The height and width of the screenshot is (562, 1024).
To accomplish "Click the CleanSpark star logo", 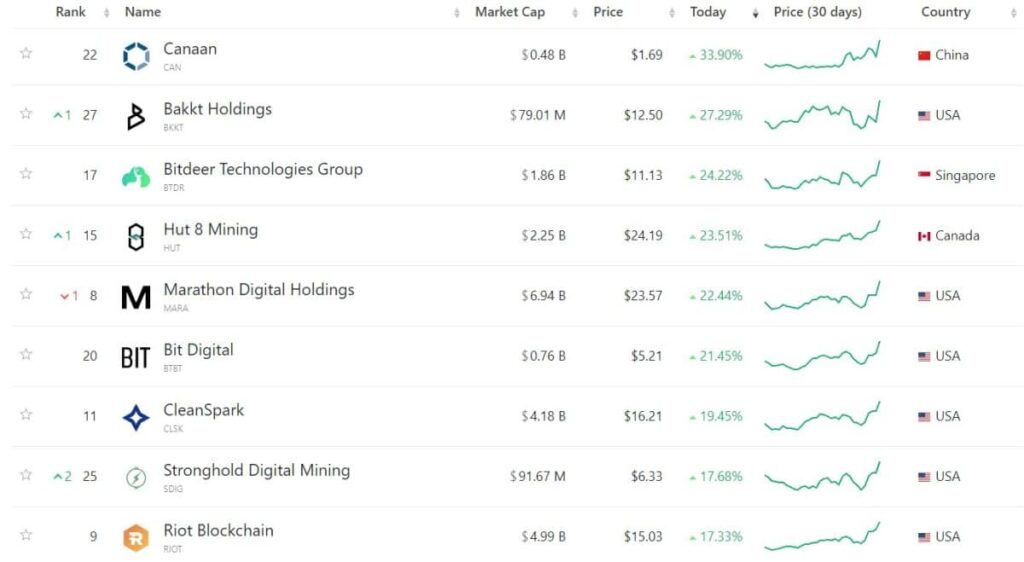I will [x=136, y=417].
